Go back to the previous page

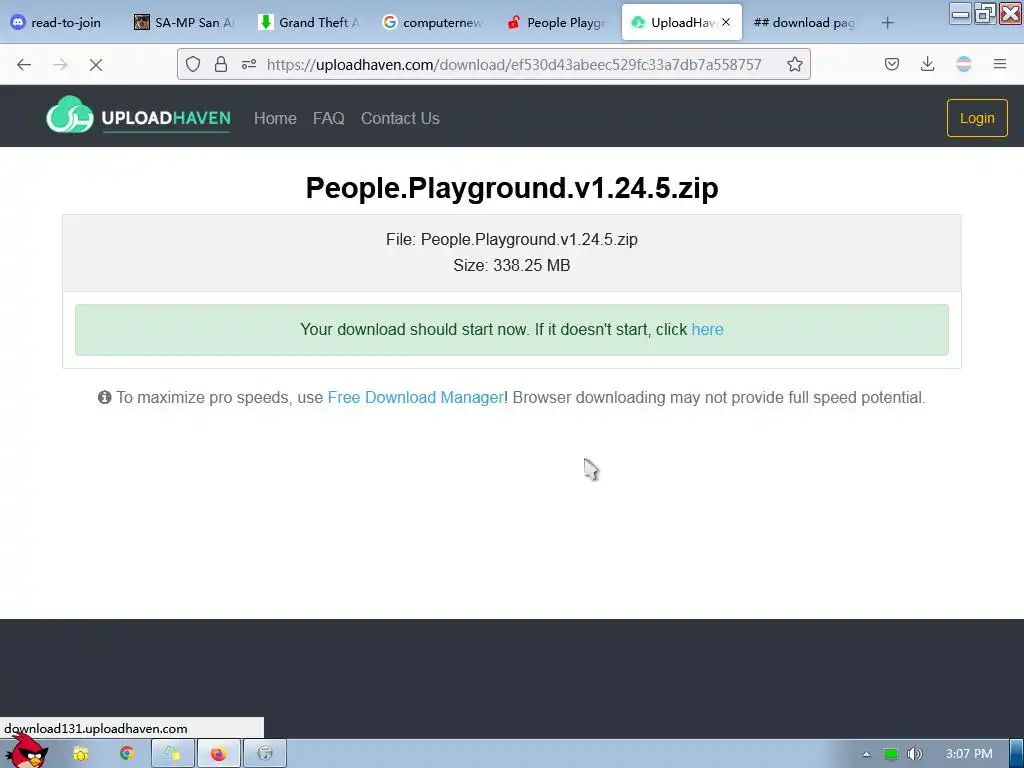pyautogui.click(x=24, y=65)
